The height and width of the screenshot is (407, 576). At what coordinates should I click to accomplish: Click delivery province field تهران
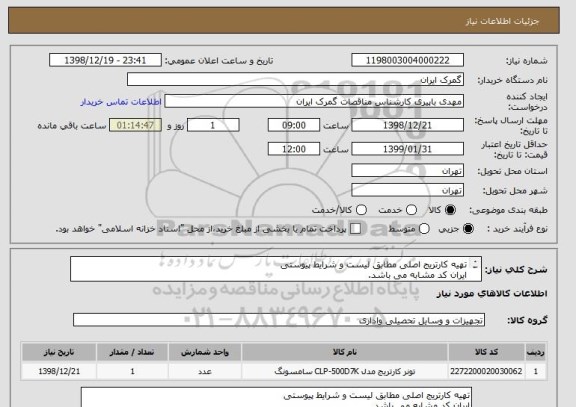pos(407,171)
